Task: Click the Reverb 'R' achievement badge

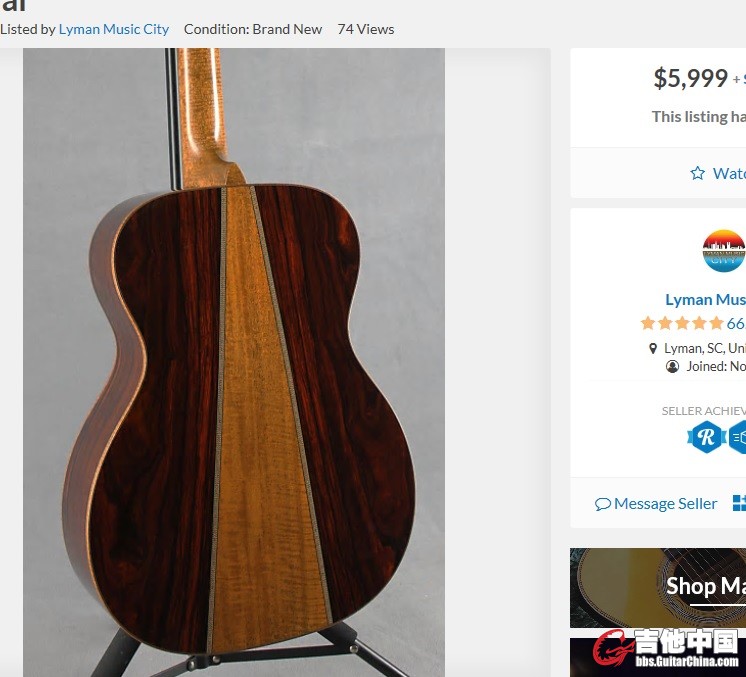Action: (706, 436)
